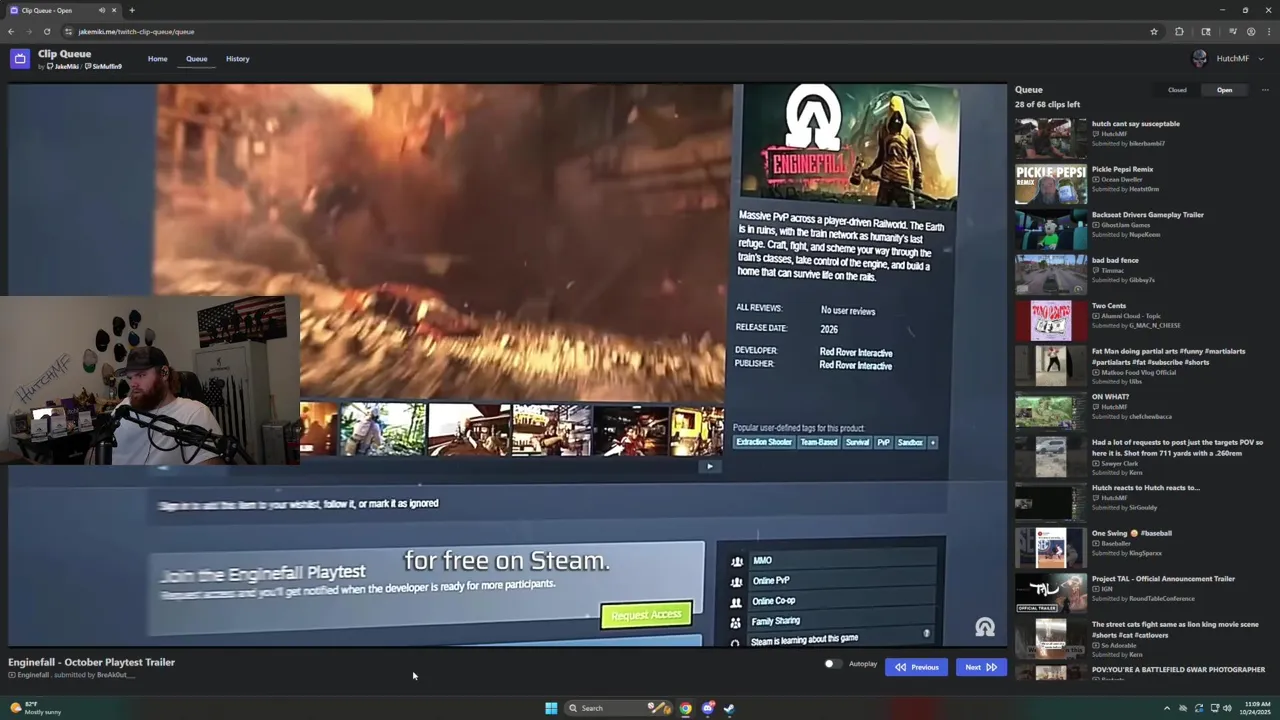
Task: Click the Enginefall October Playtest Trailer title
Action: [91, 662]
